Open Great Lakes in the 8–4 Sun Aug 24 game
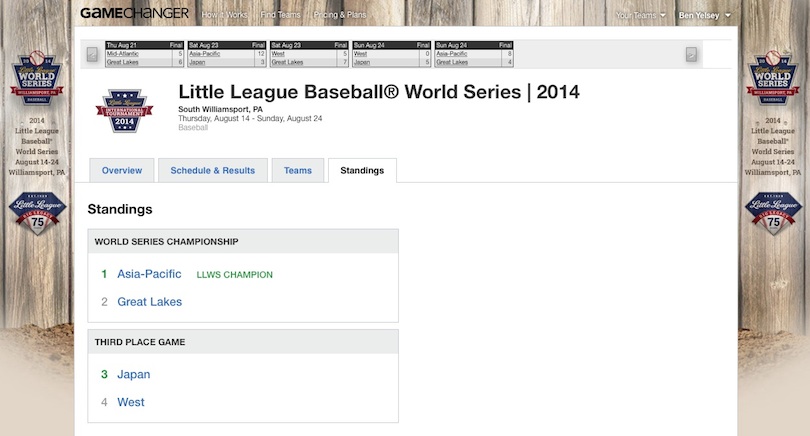Image resolution: width=810 pixels, height=436 pixels. point(452,62)
